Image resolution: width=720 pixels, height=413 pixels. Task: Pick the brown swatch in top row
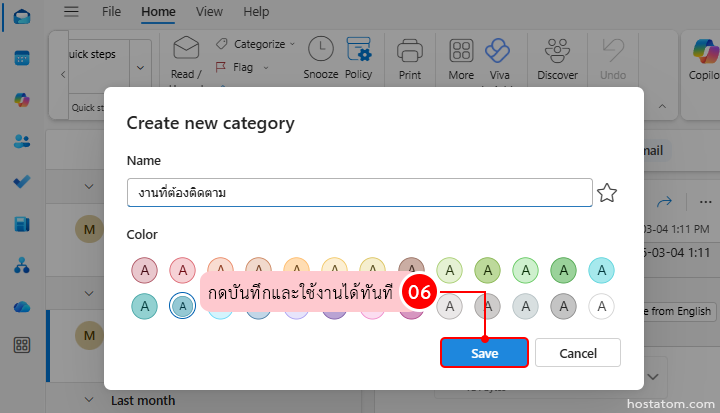(411, 265)
